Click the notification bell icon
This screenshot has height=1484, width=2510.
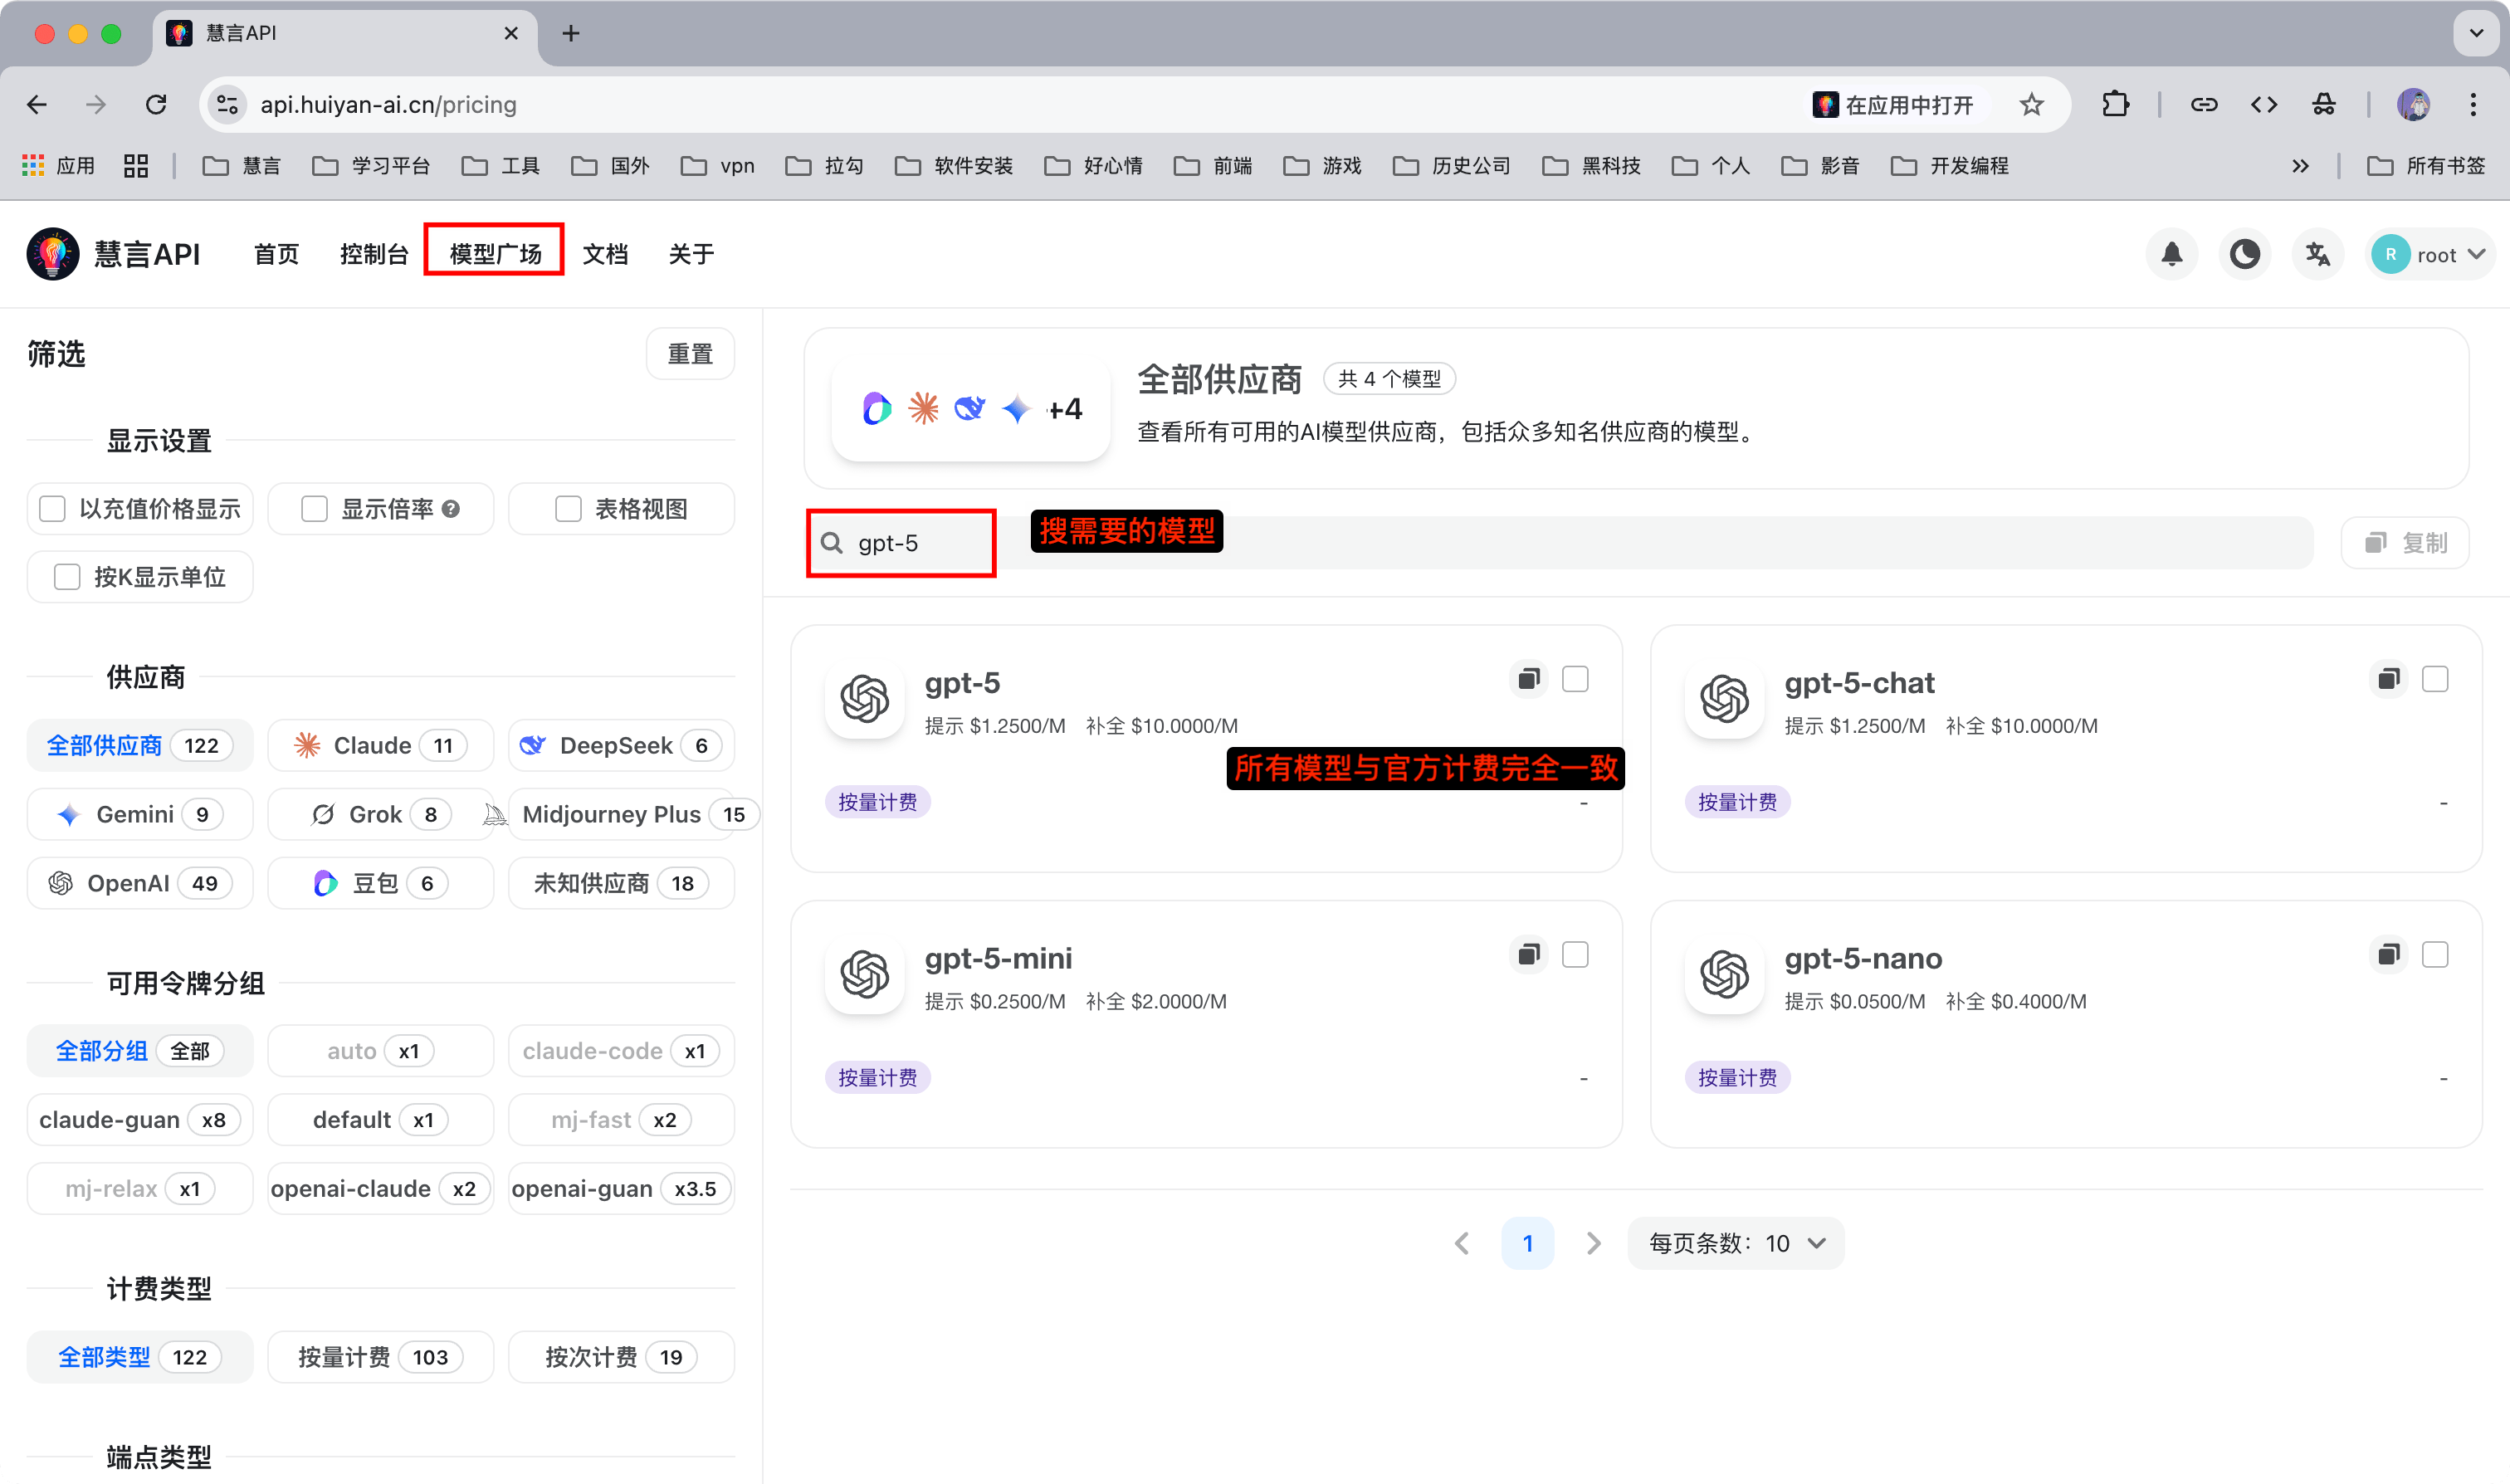(x=2171, y=254)
